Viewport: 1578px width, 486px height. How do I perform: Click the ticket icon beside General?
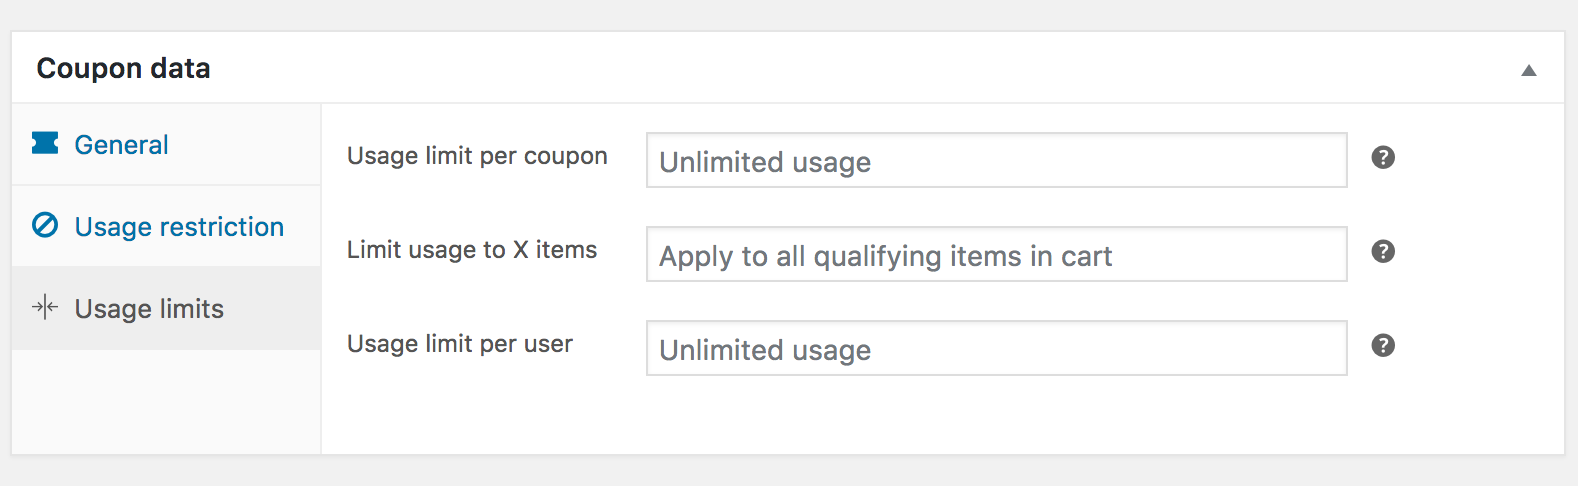(45, 144)
